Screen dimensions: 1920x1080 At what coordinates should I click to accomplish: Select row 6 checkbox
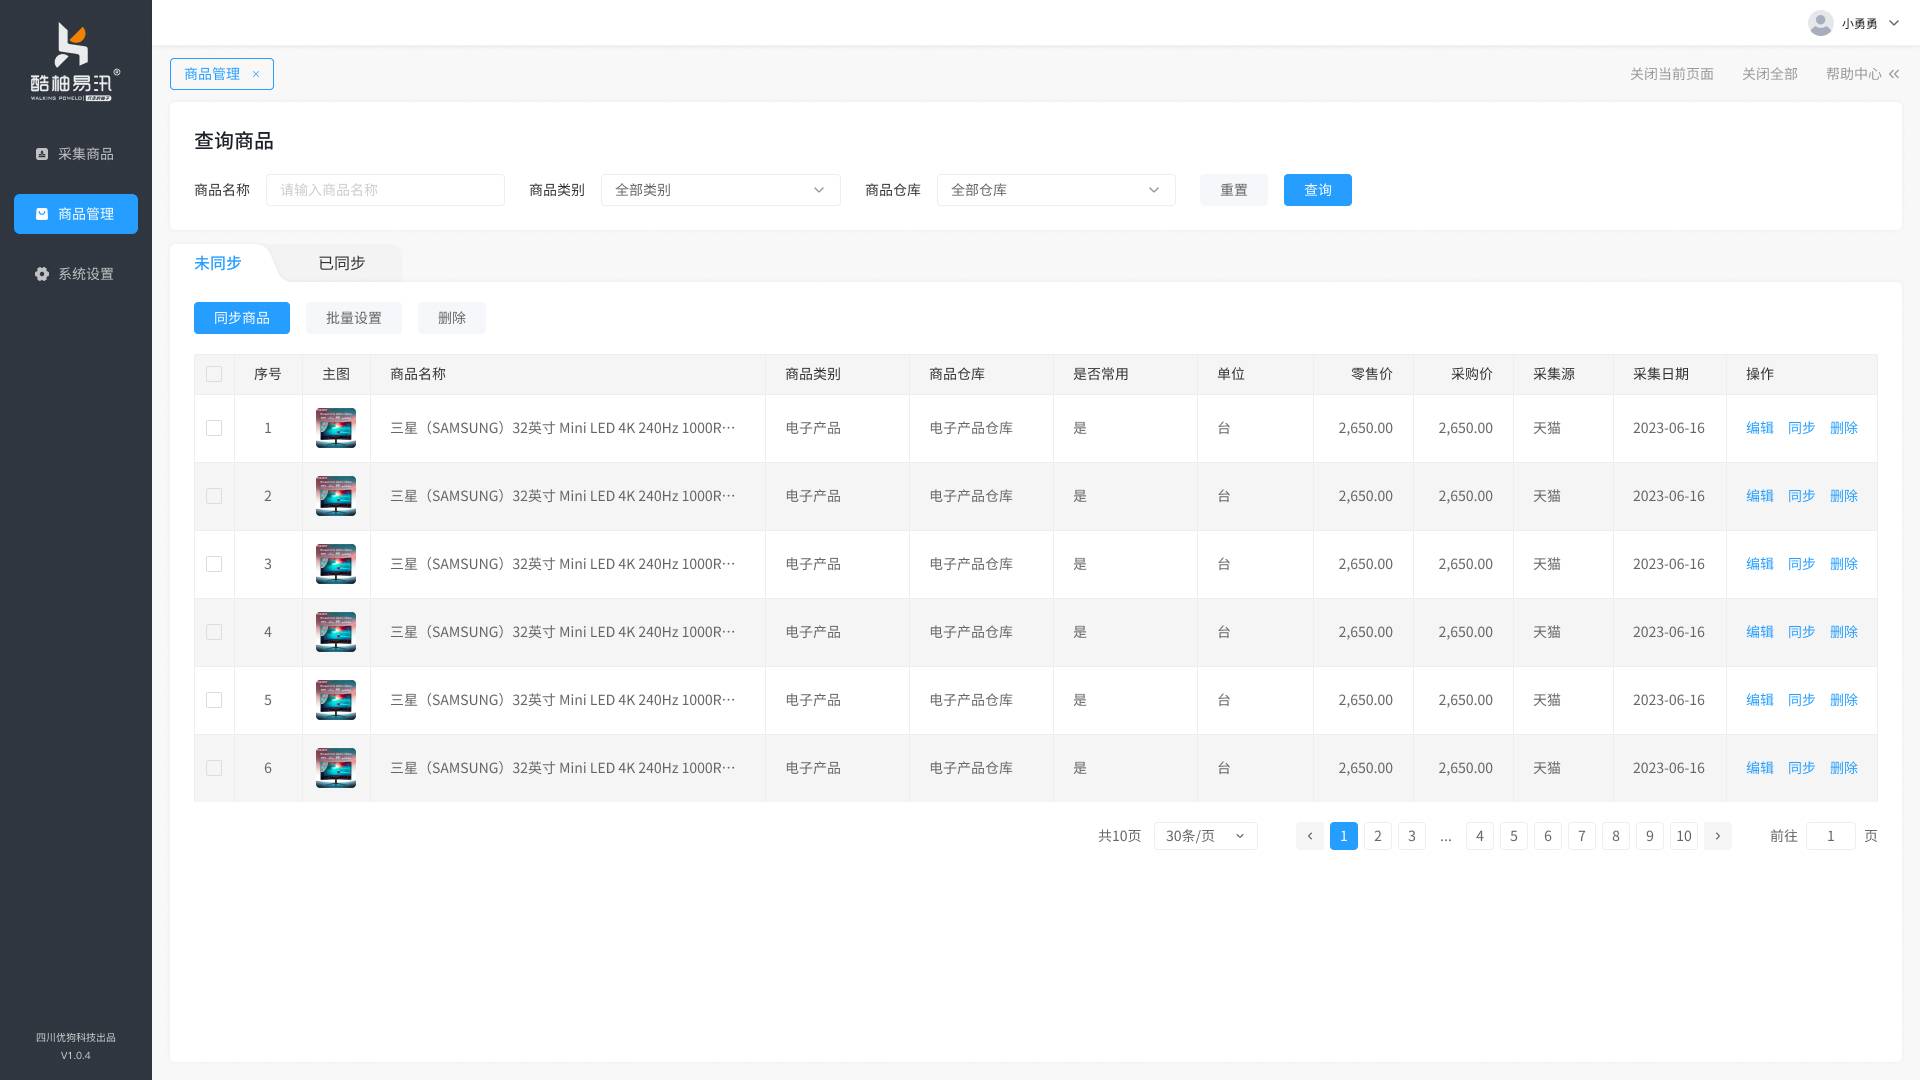pyautogui.click(x=214, y=768)
